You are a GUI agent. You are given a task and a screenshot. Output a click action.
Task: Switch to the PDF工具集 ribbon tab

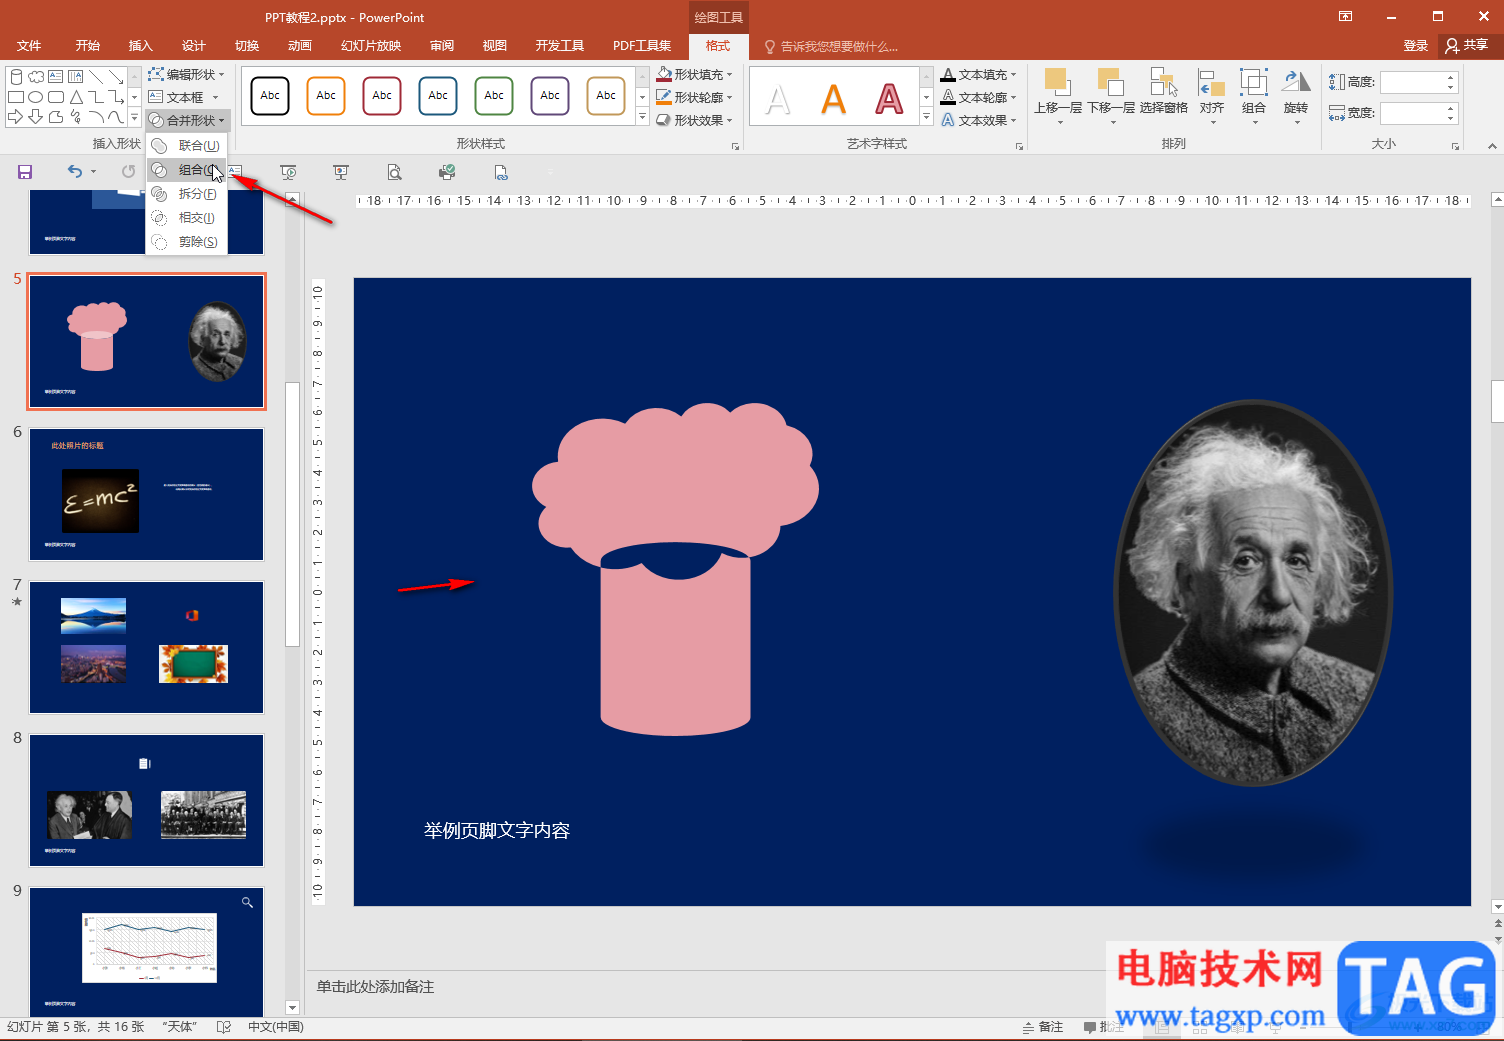pyautogui.click(x=642, y=46)
